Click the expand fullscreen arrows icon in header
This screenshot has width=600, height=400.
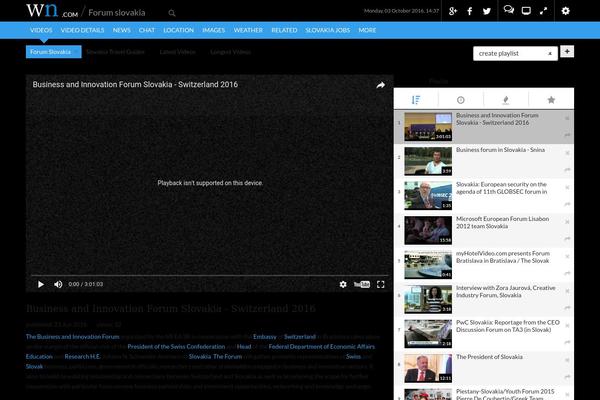pyautogui.click(x=543, y=11)
